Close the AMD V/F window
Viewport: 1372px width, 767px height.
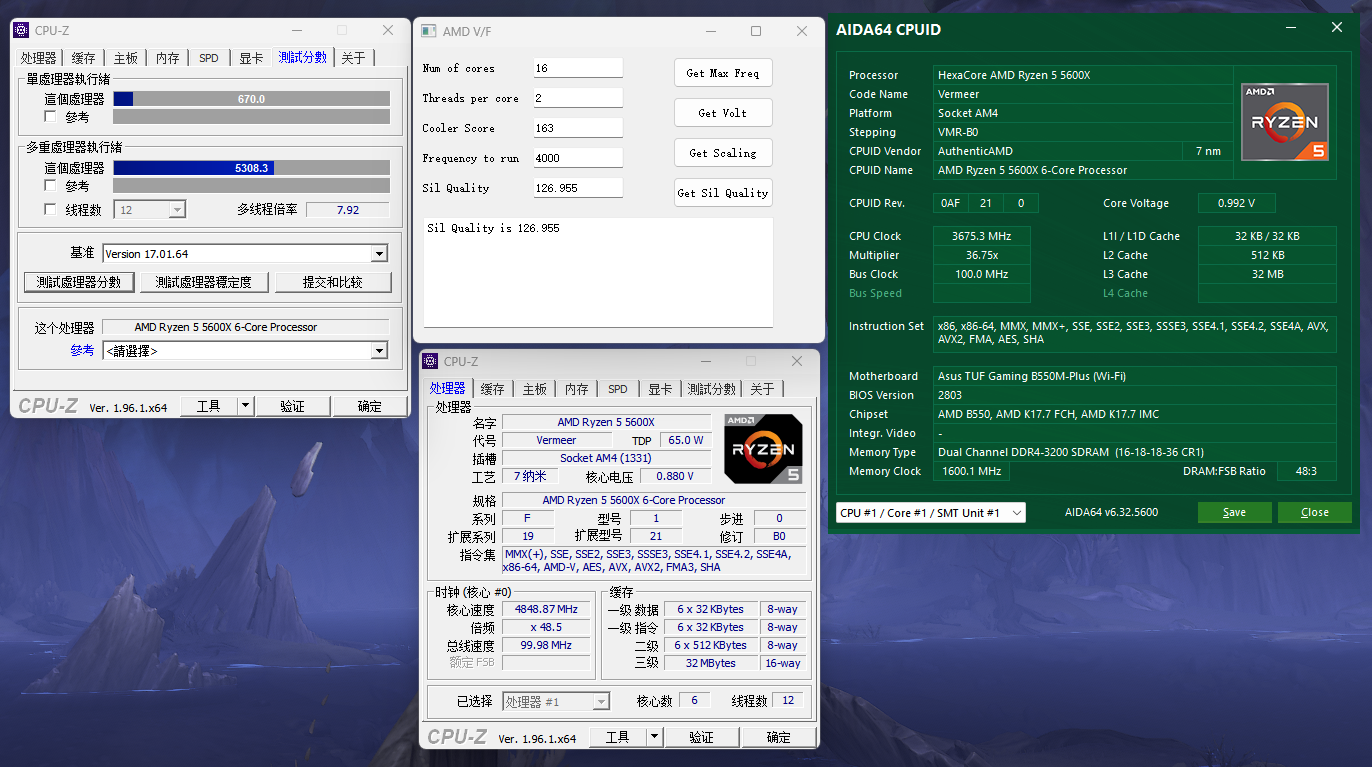(801, 31)
